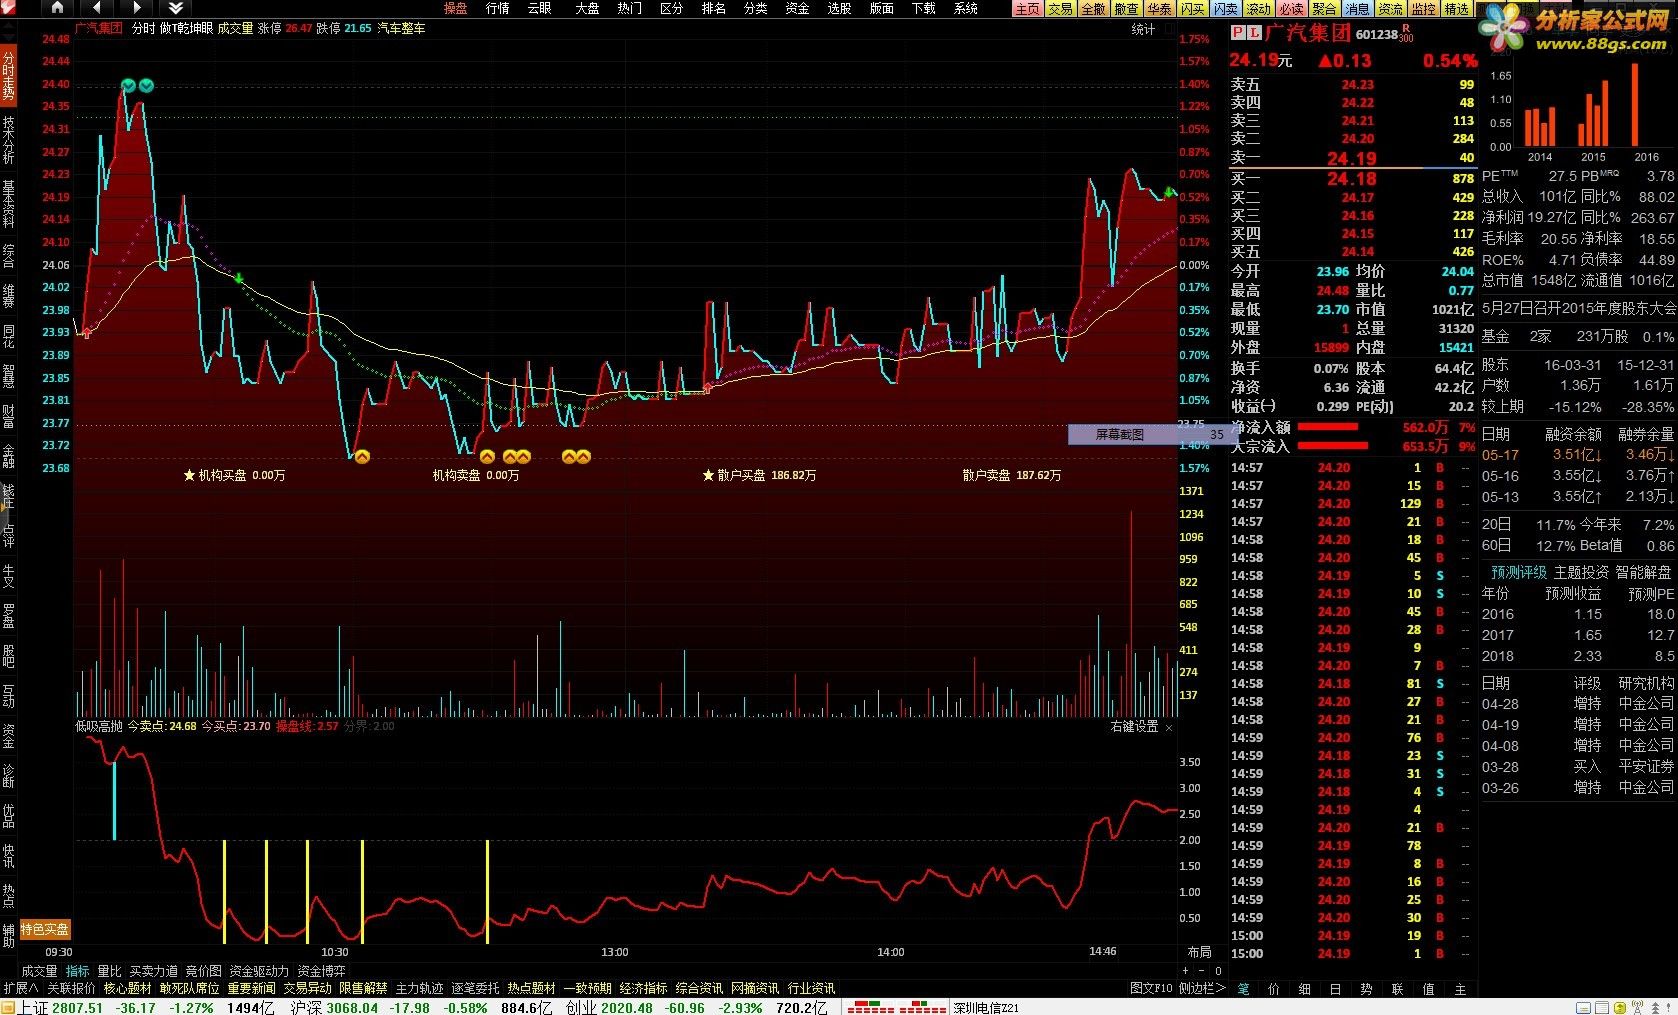This screenshot has width=1678, height=1015.
Task: Click the 交易 shortcut button
Action: (1060, 9)
